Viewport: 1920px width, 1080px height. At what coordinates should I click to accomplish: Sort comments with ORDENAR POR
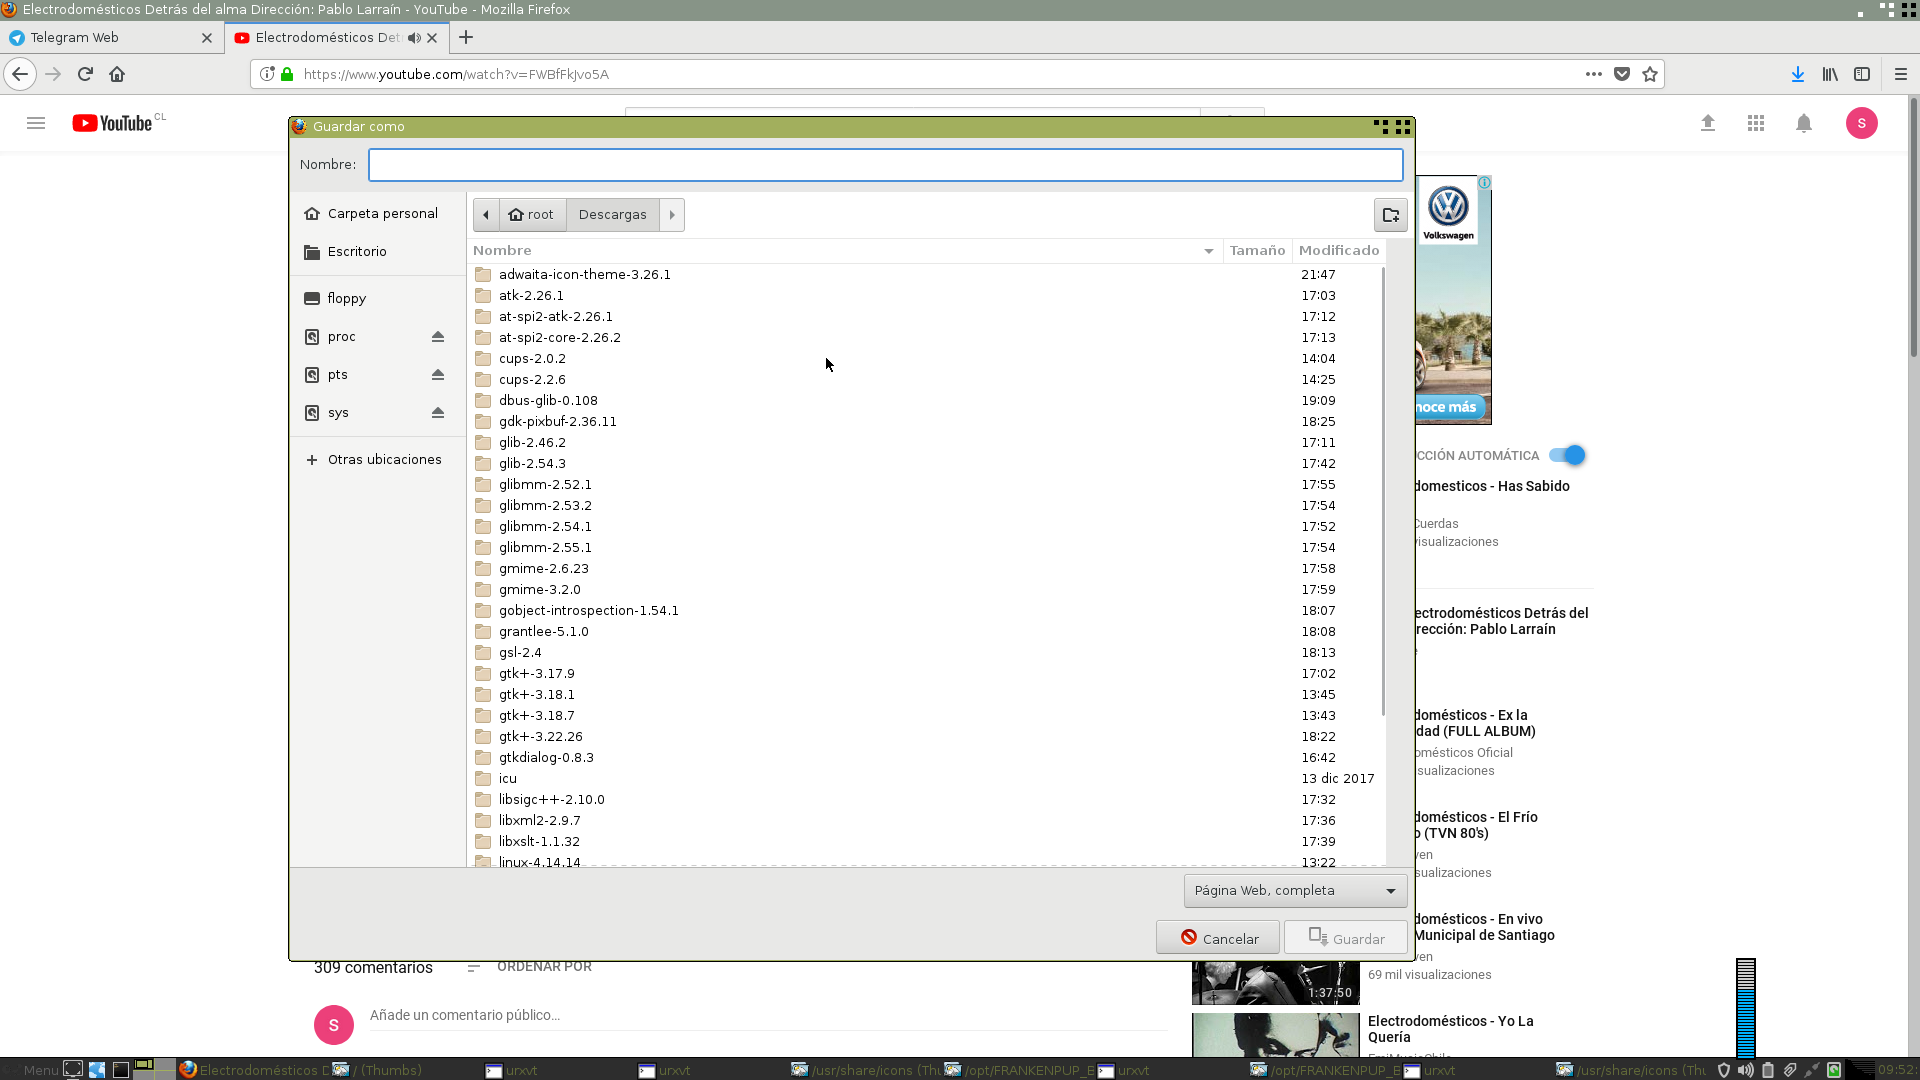[x=530, y=967]
